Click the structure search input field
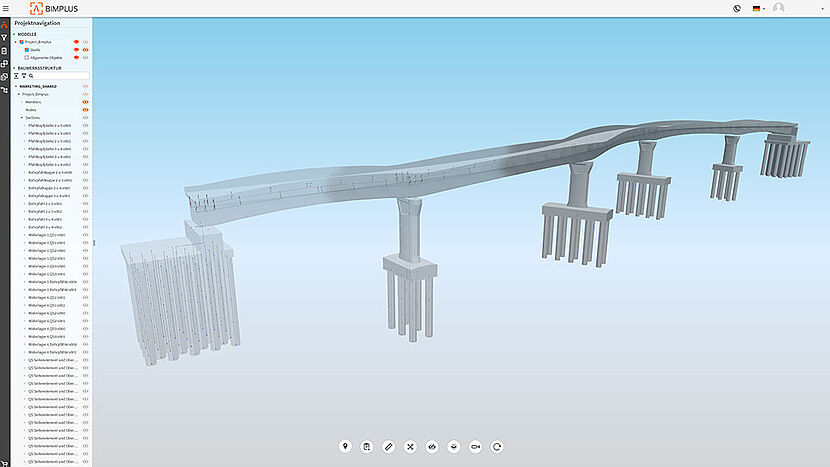Screen dimensions: 830x467 (x=62, y=76)
